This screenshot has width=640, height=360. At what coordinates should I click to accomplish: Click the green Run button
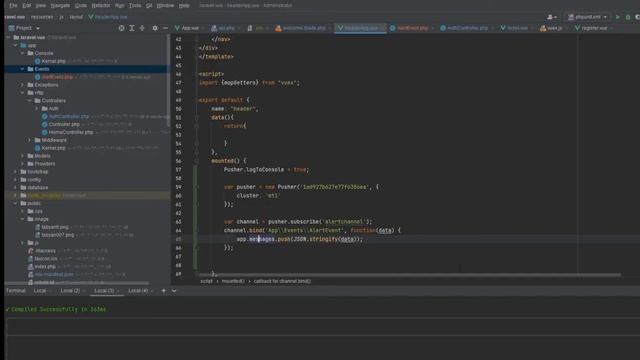pyautogui.click(x=618, y=17)
